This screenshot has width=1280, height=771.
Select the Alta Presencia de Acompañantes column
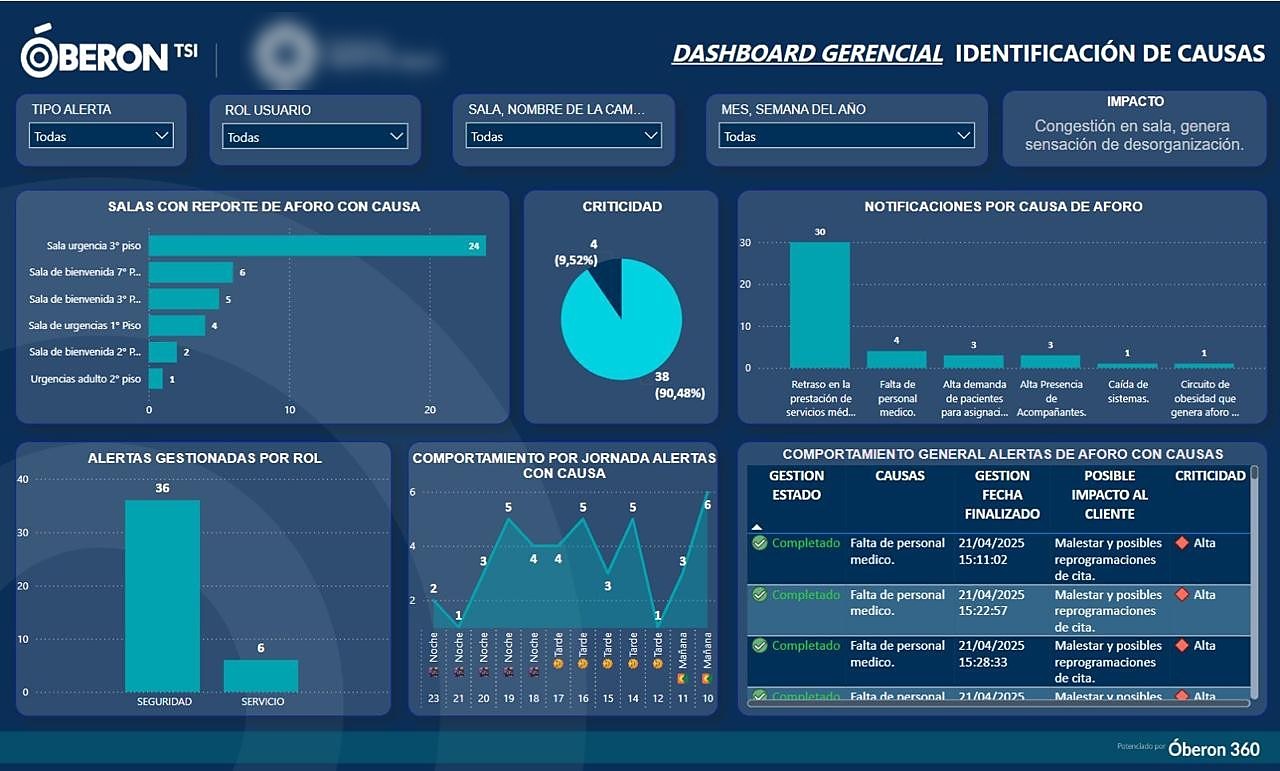(1050, 361)
